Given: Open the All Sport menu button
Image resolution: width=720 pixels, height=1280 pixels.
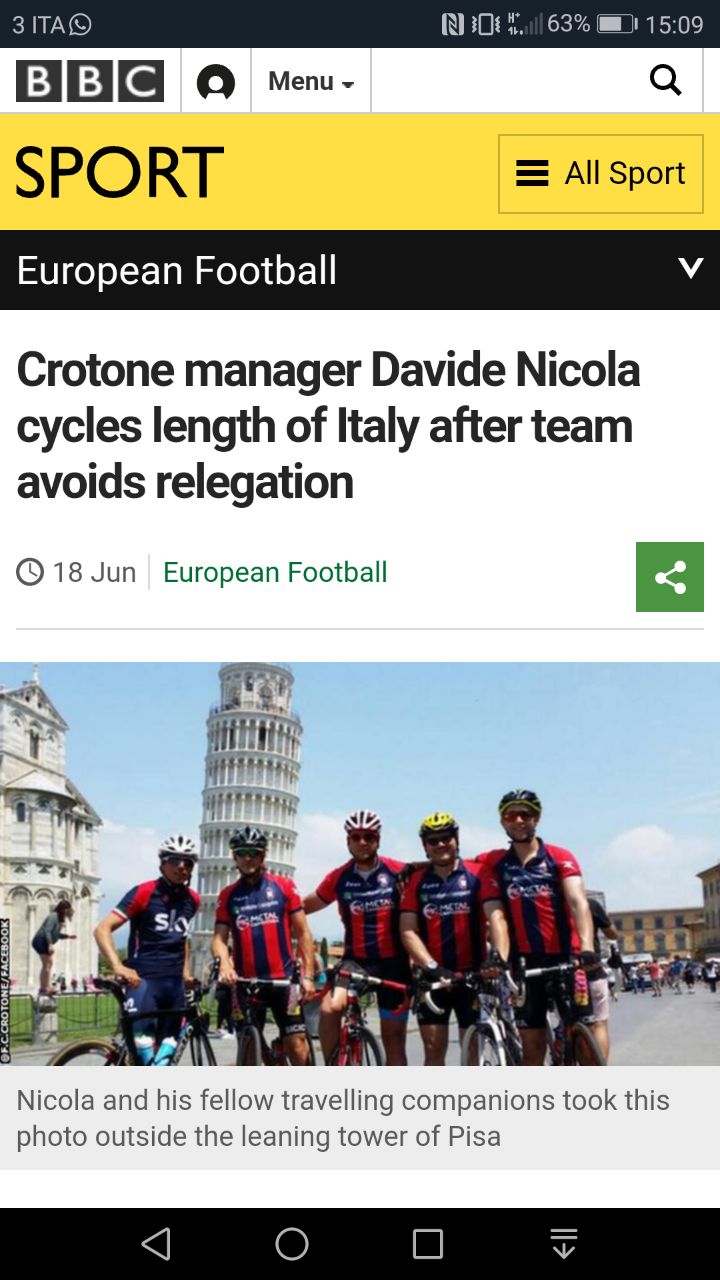Looking at the screenshot, I should click(x=601, y=174).
